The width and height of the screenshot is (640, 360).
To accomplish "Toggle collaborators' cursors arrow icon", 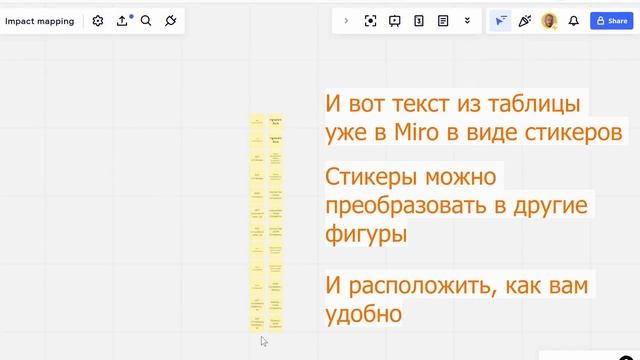I will point(500,21).
